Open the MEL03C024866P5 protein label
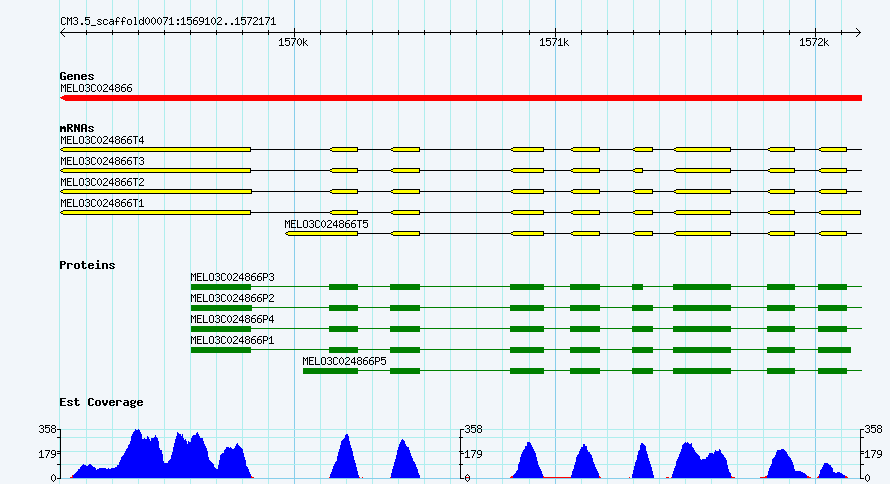Screen dimensions: 890x484 (x=345, y=361)
